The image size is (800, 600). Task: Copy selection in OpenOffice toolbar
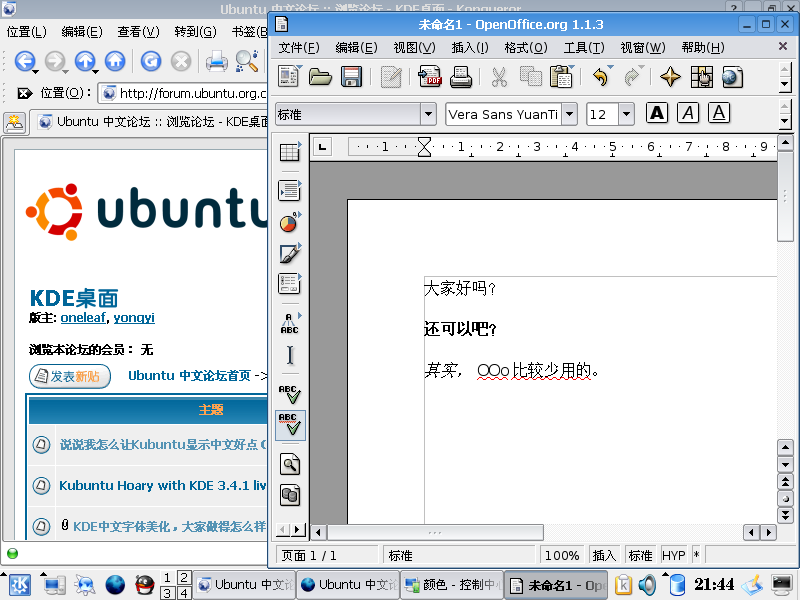[531, 77]
